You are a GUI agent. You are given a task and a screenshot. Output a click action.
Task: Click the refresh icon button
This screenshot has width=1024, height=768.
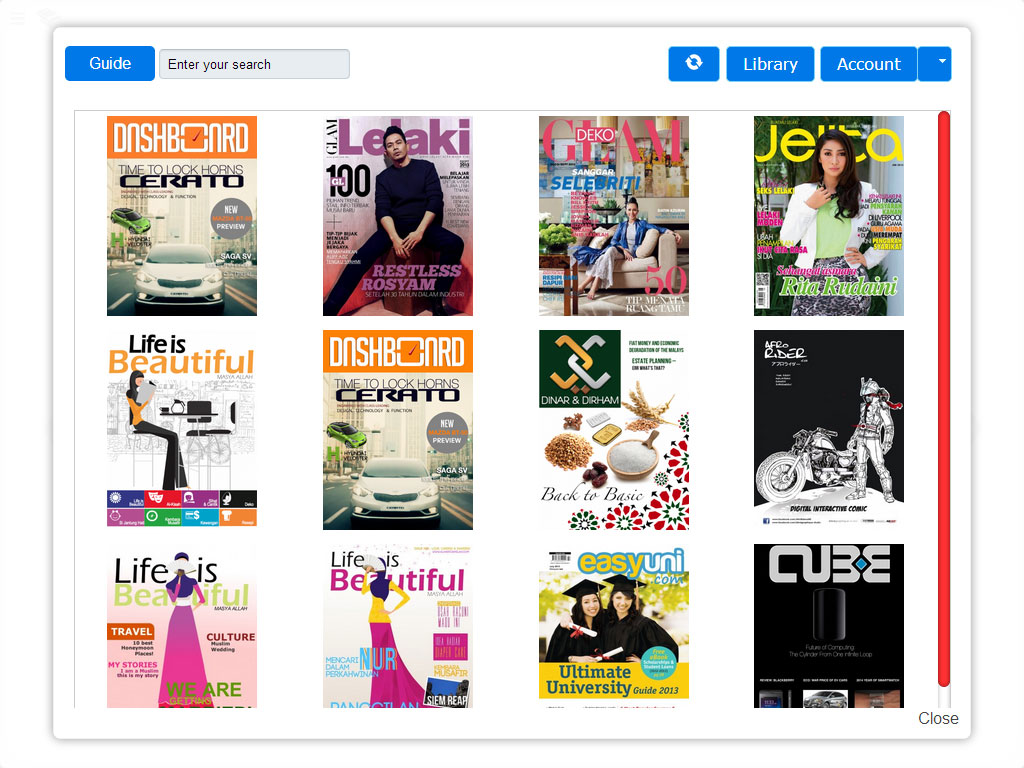coord(693,64)
